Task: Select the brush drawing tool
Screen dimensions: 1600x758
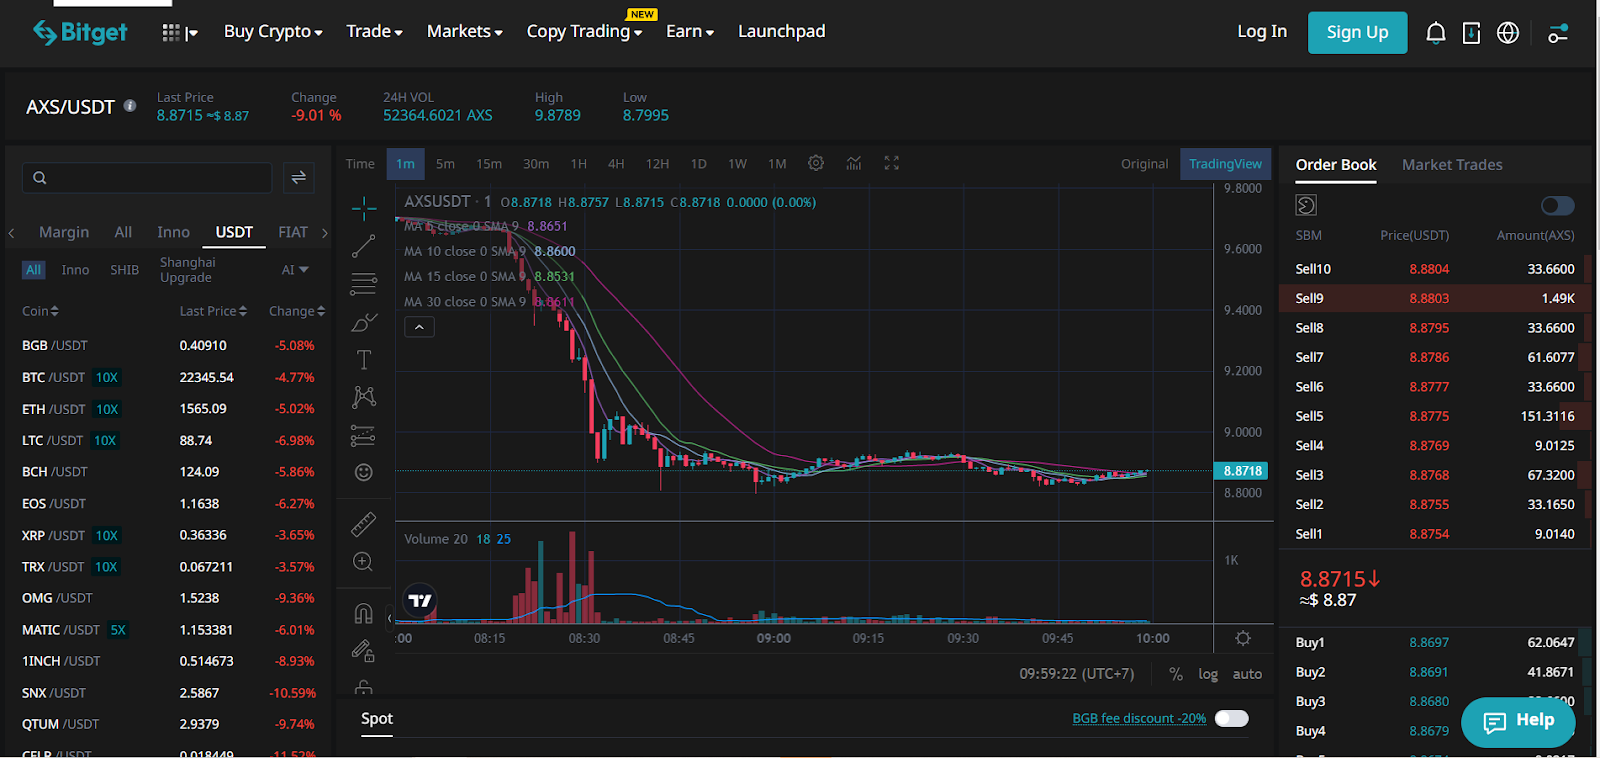Action: [364, 322]
